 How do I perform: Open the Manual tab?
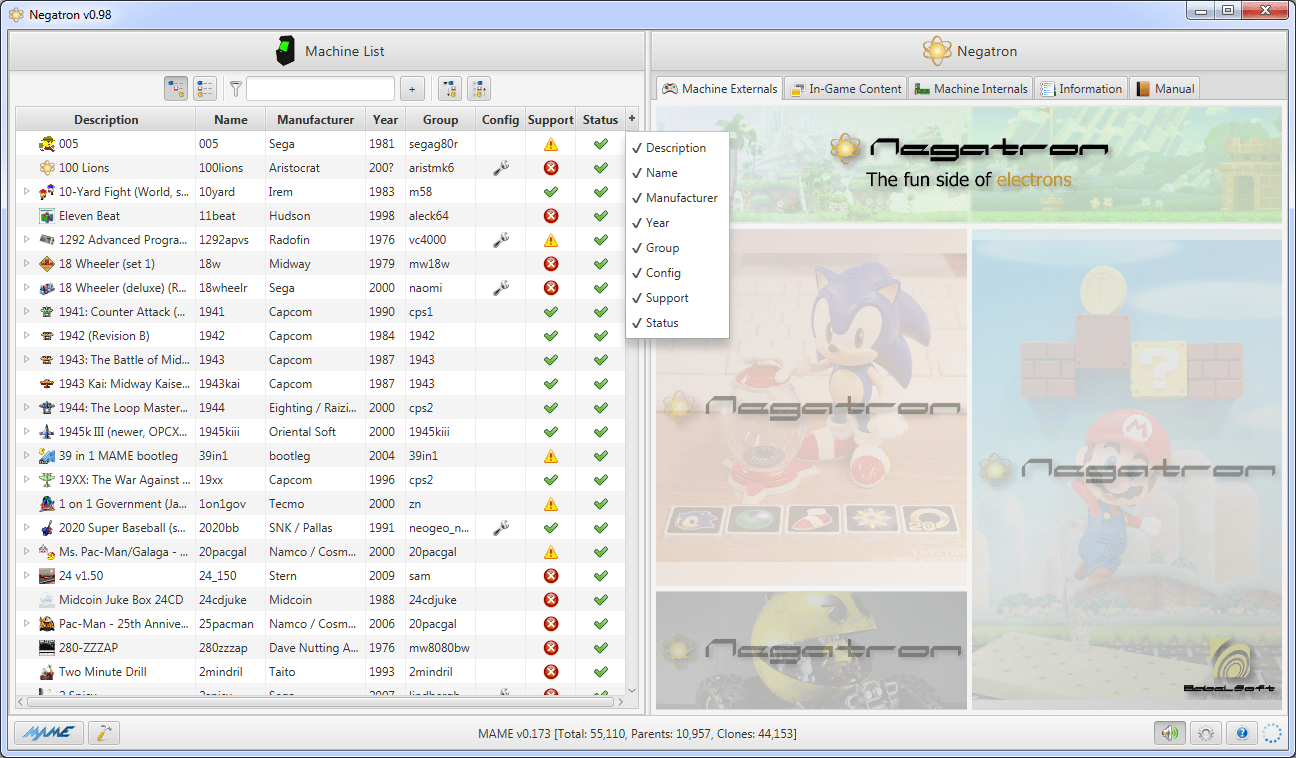point(1165,89)
